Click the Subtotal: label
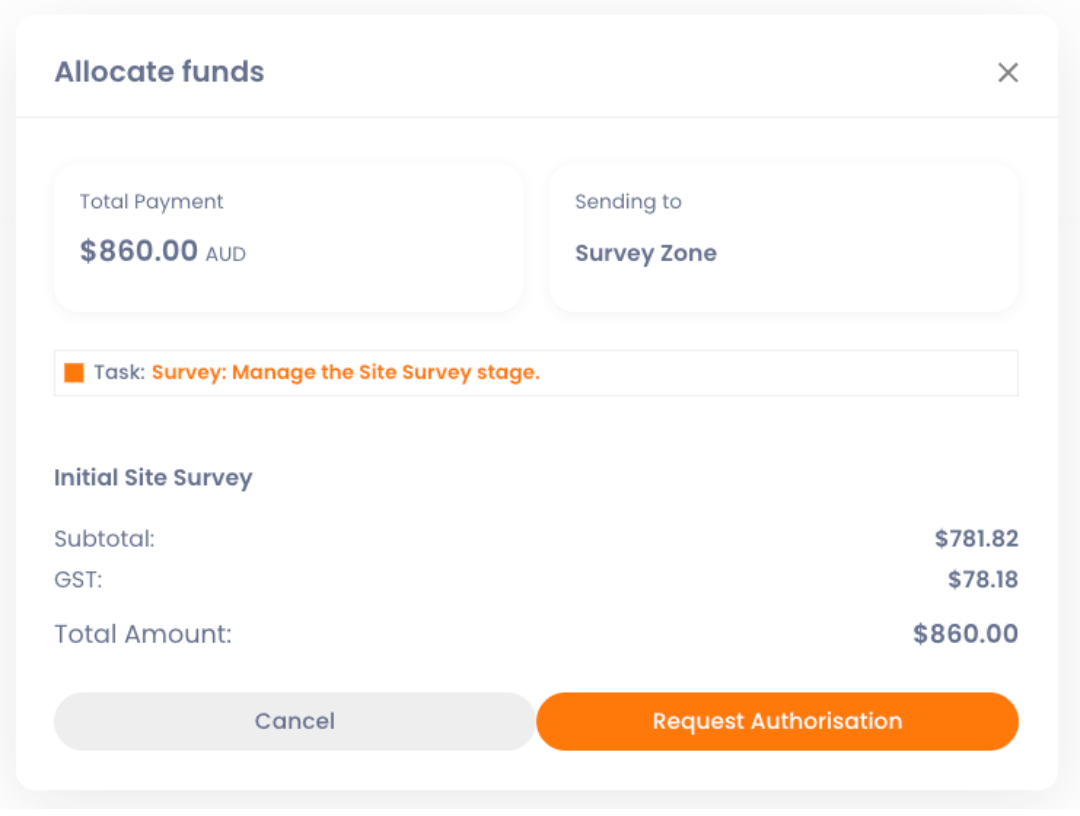Image resolution: width=1080 pixels, height=816 pixels. click(x=104, y=540)
